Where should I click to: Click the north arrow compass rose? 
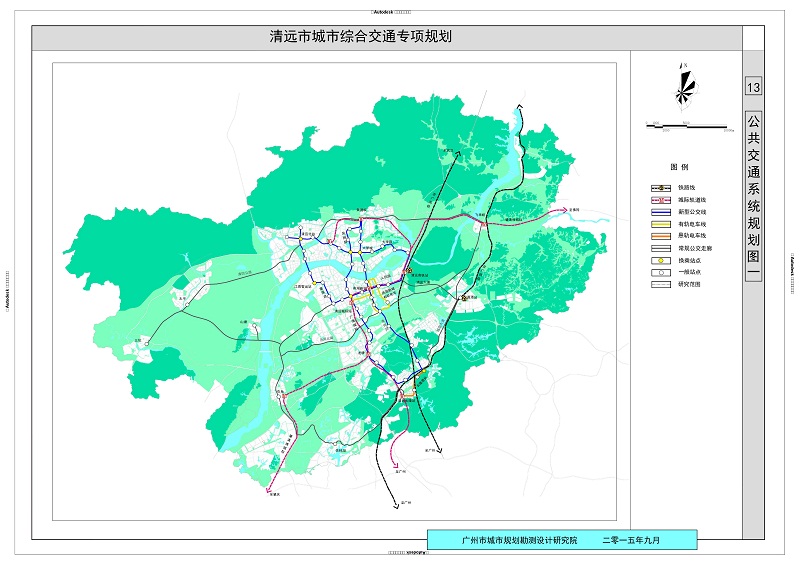[x=684, y=84]
